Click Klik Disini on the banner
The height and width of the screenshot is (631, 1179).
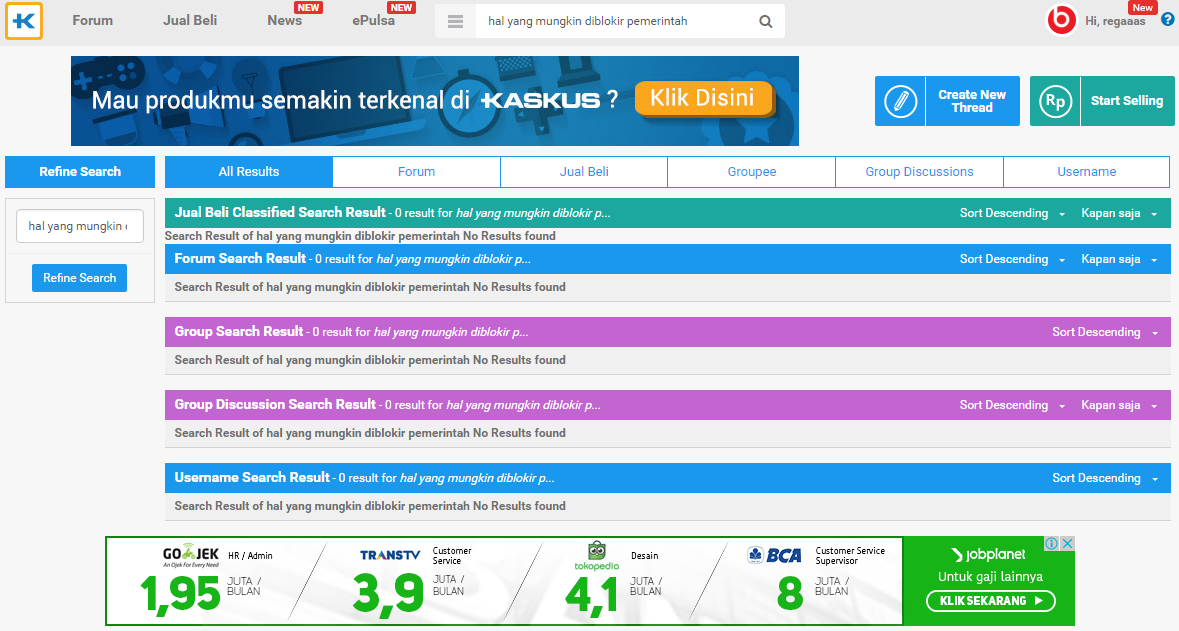703,99
